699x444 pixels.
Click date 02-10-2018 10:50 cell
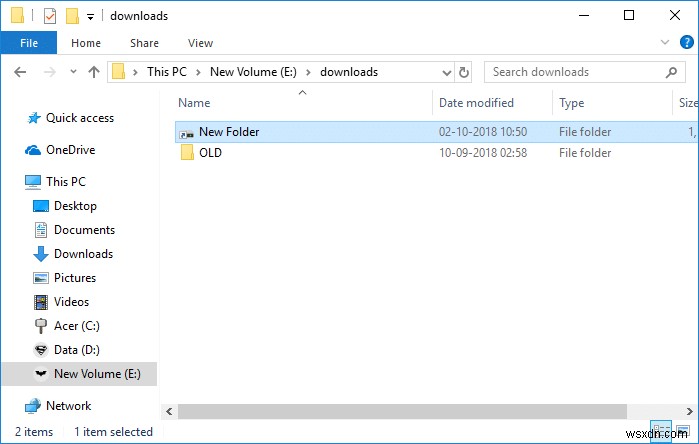pyautogui.click(x=483, y=132)
